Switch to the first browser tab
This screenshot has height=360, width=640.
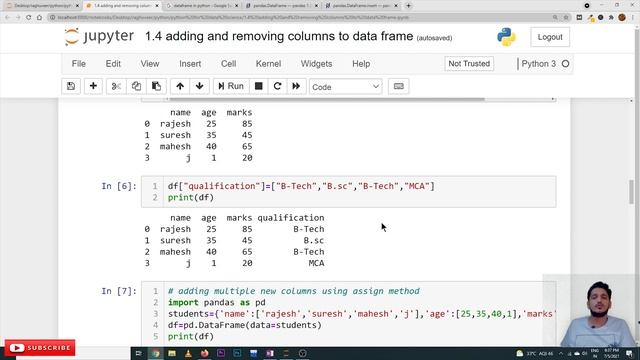pyautogui.click(x=43, y=6)
